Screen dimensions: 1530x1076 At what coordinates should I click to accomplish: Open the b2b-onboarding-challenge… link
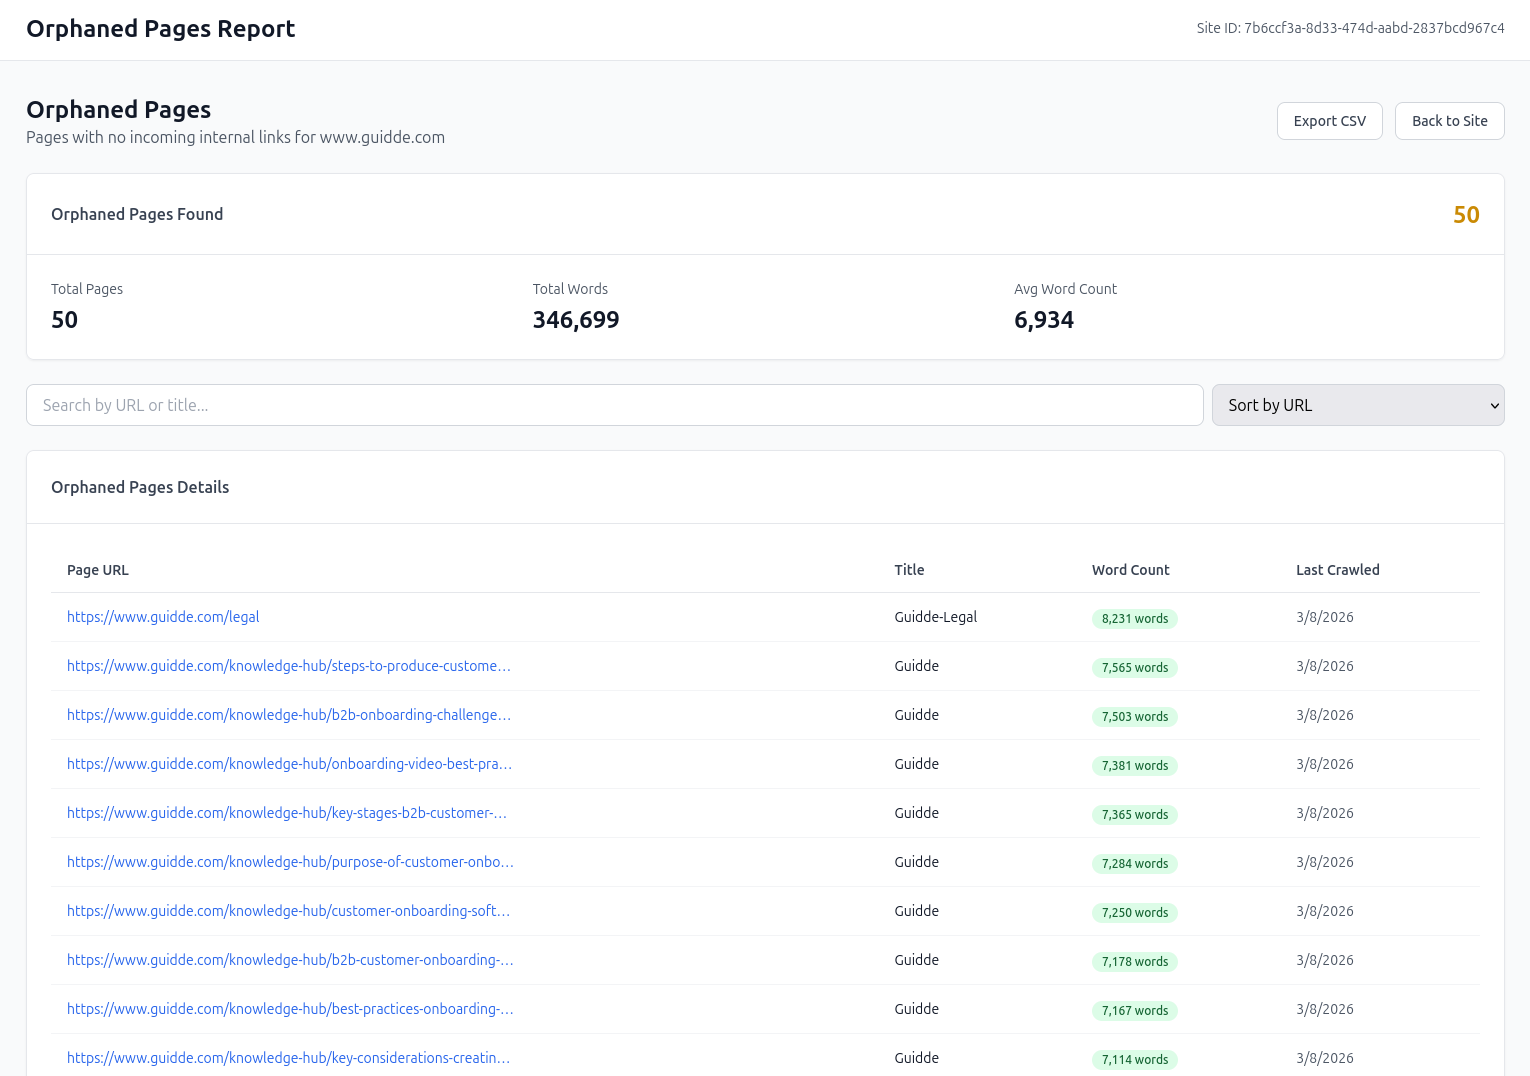pos(289,715)
